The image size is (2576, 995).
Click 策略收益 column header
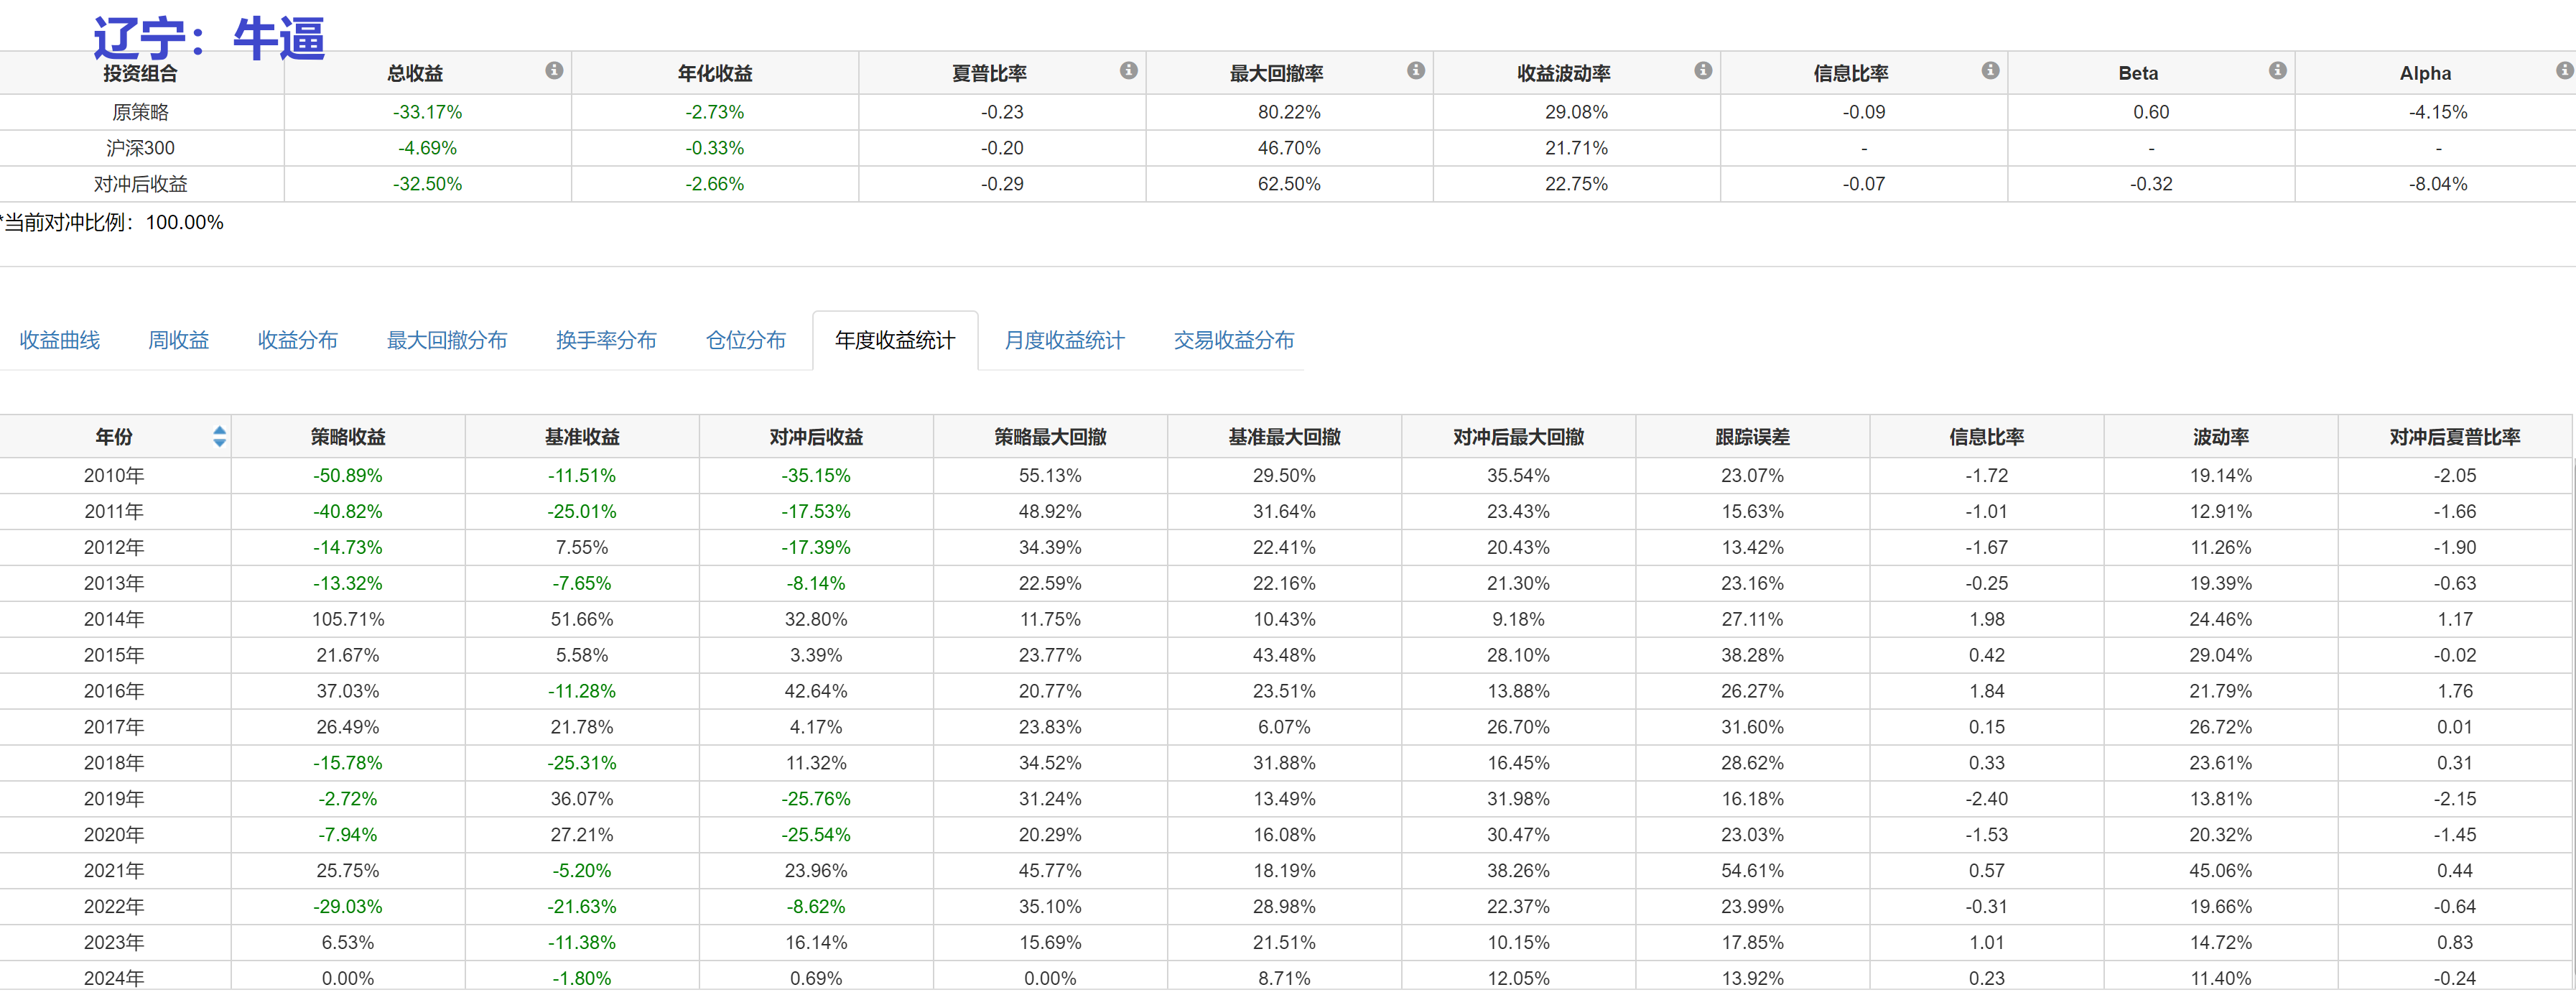click(348, 437)
